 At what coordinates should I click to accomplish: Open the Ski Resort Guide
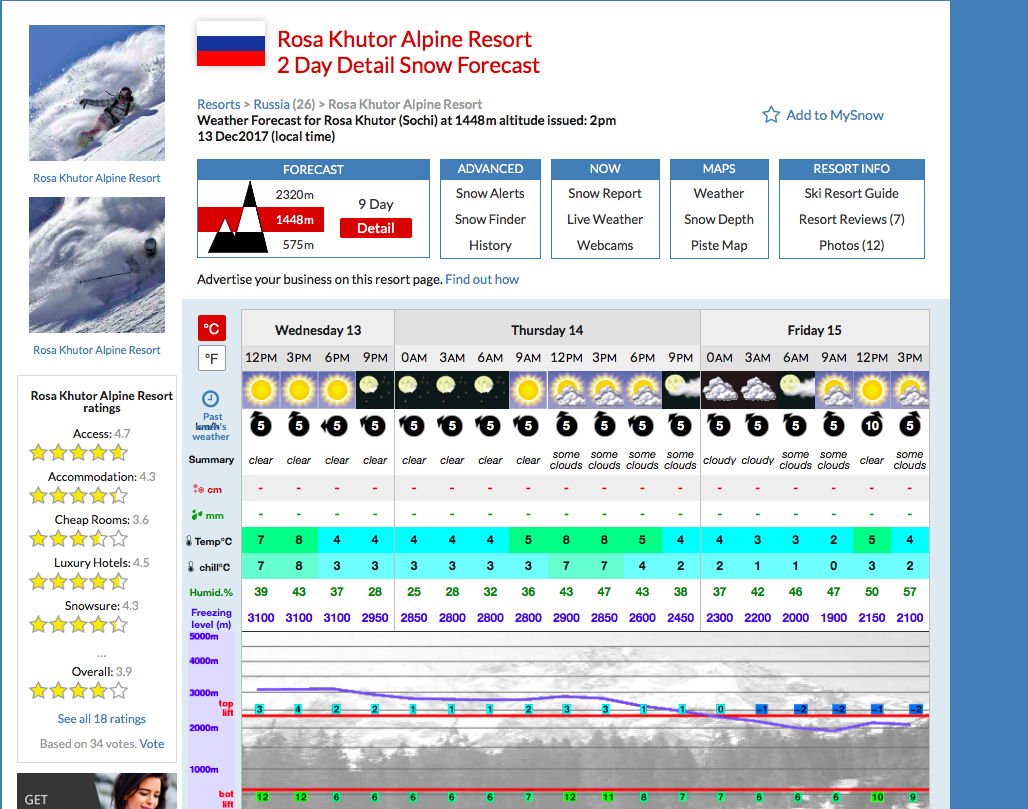(x=851, y=193)
